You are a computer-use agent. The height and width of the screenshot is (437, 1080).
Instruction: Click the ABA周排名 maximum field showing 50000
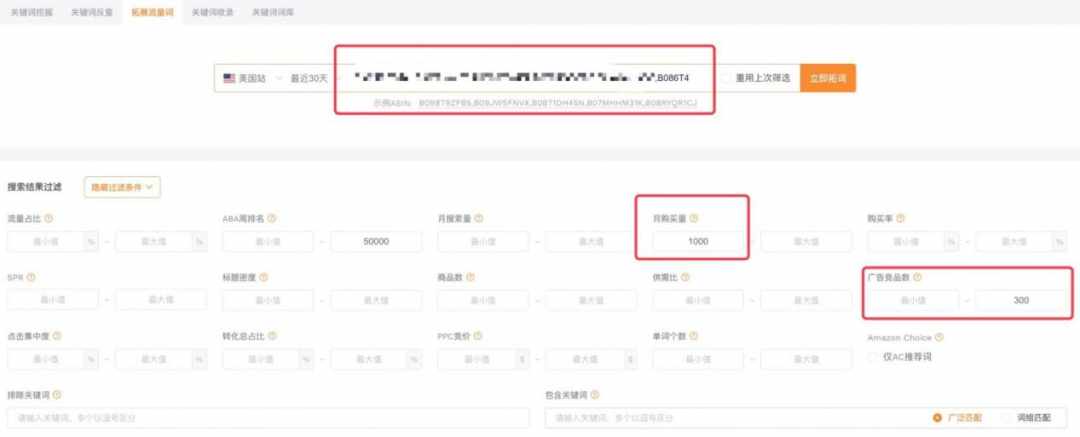375,241
